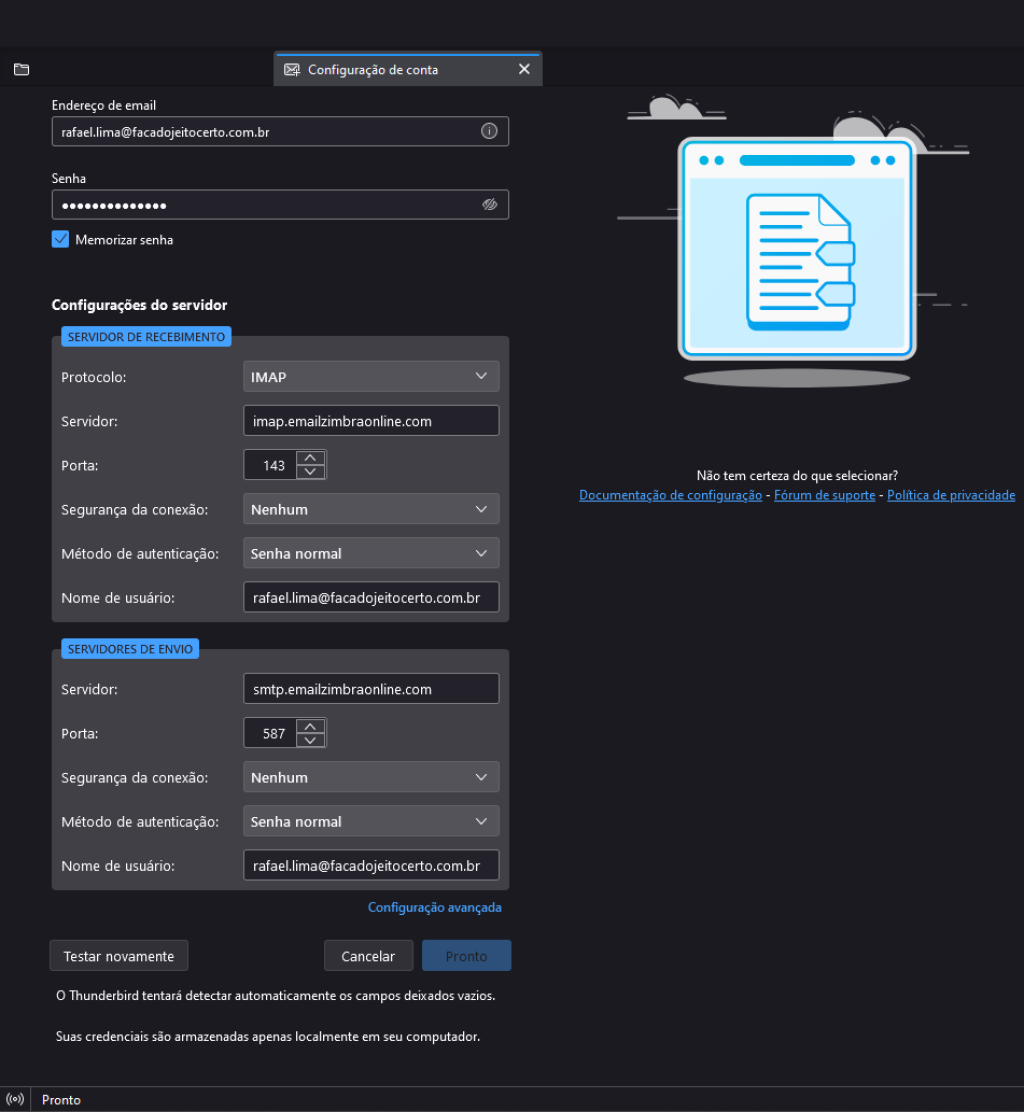1024x1112 pixels.
Task: Click the outgoing port field showing 587
Action: 271,733
